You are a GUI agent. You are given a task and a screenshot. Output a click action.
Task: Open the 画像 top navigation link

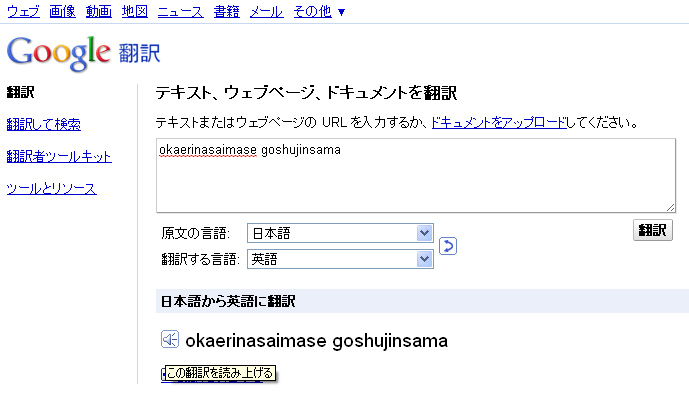point(62,11)
